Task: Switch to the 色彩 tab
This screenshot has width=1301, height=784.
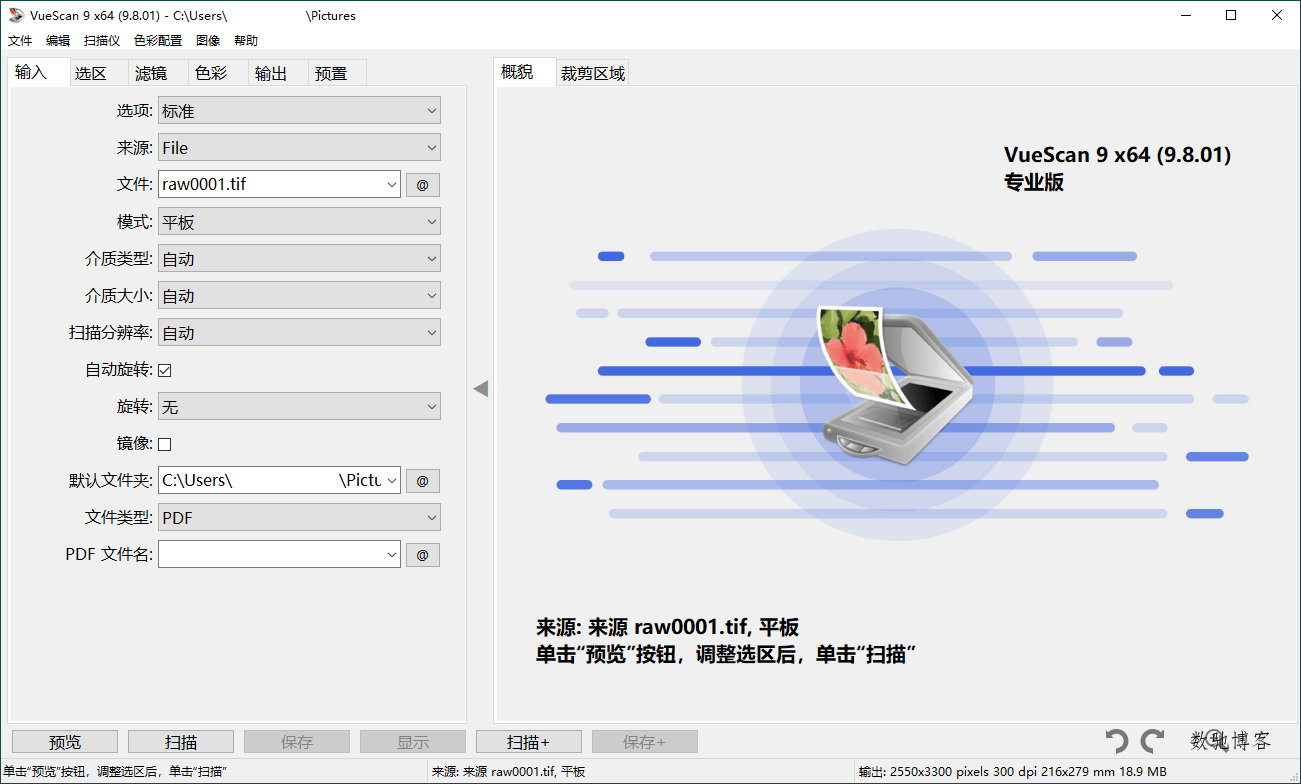Action: [218, 73]
